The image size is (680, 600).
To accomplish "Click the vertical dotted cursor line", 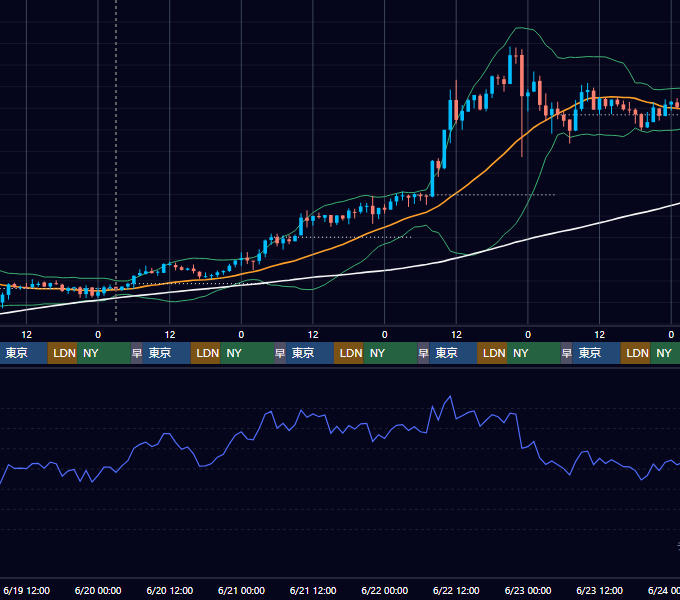I will [x=116, y=160].
